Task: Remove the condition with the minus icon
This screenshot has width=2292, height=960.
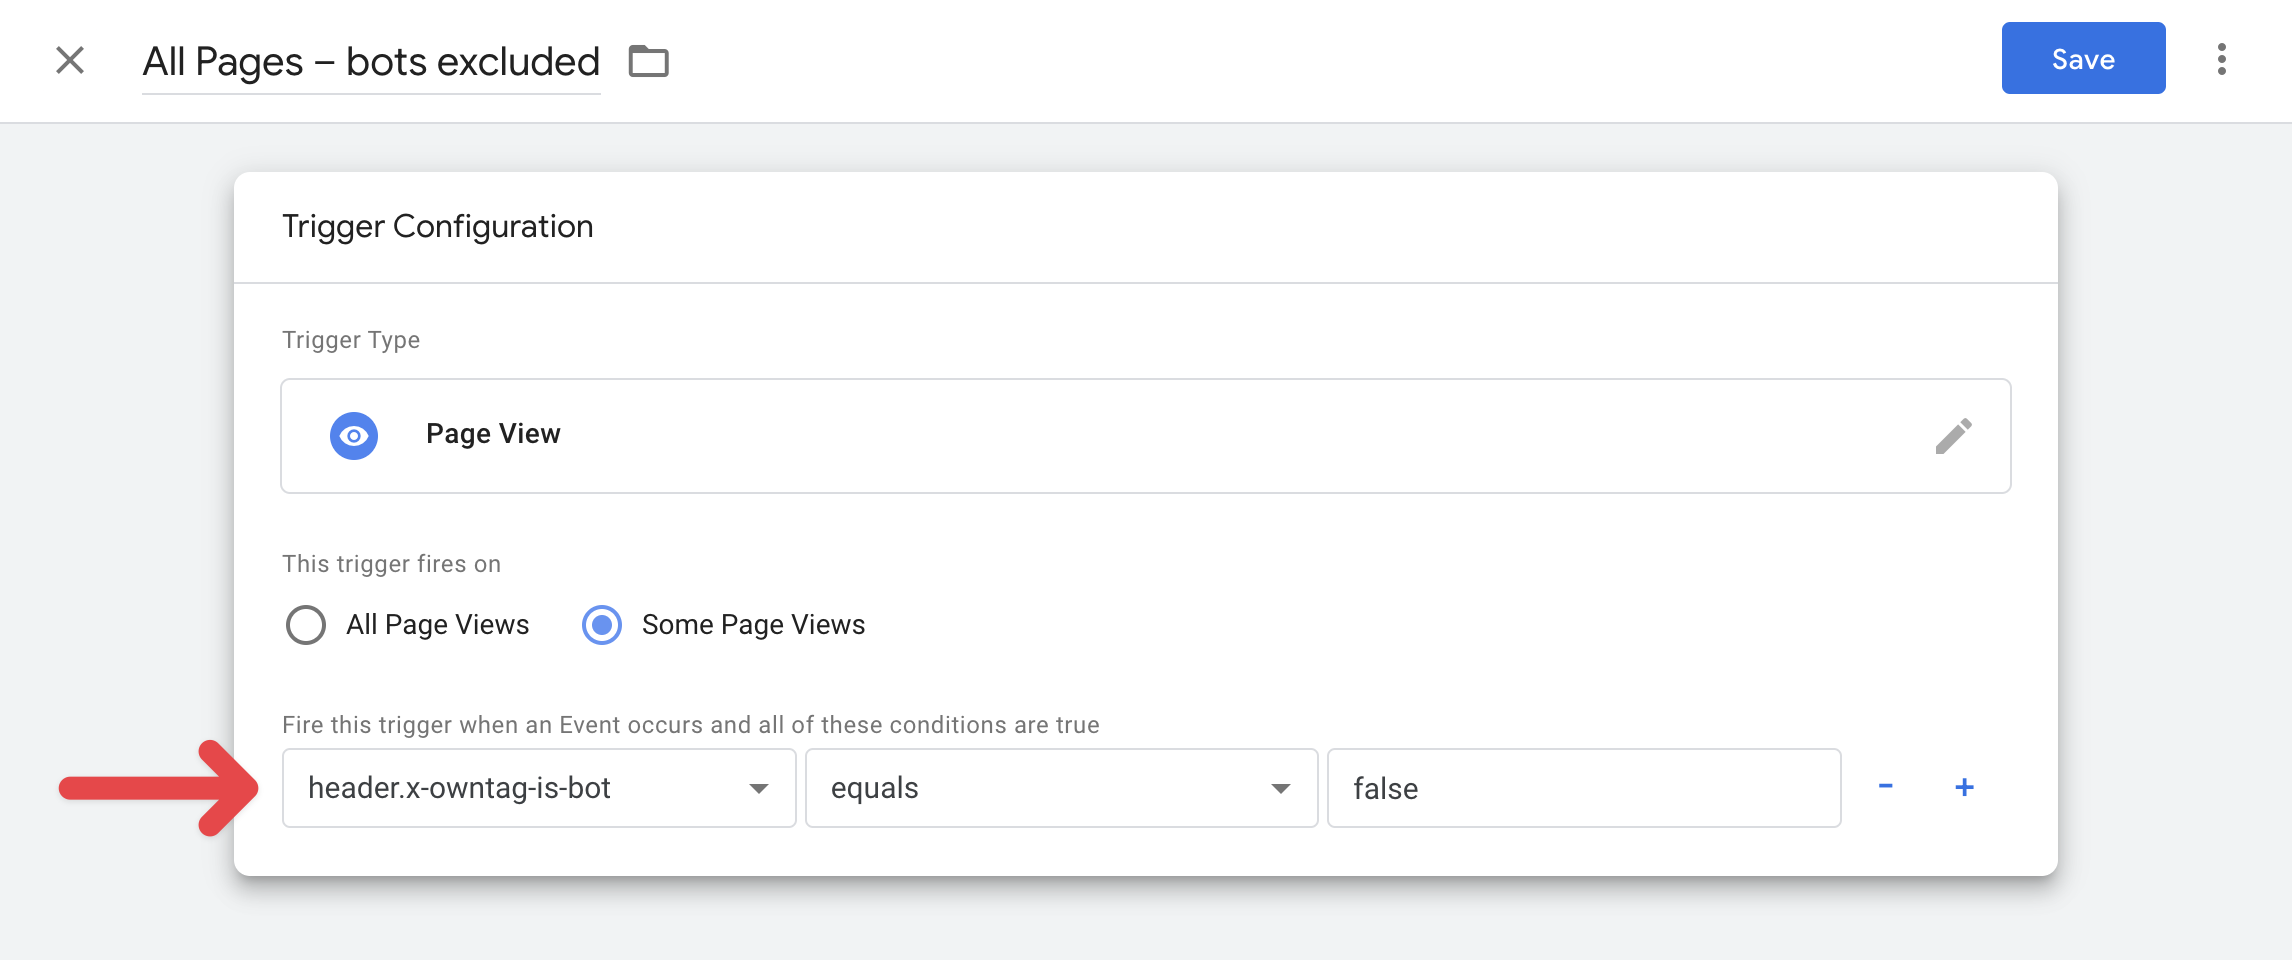Action: 1885,787
